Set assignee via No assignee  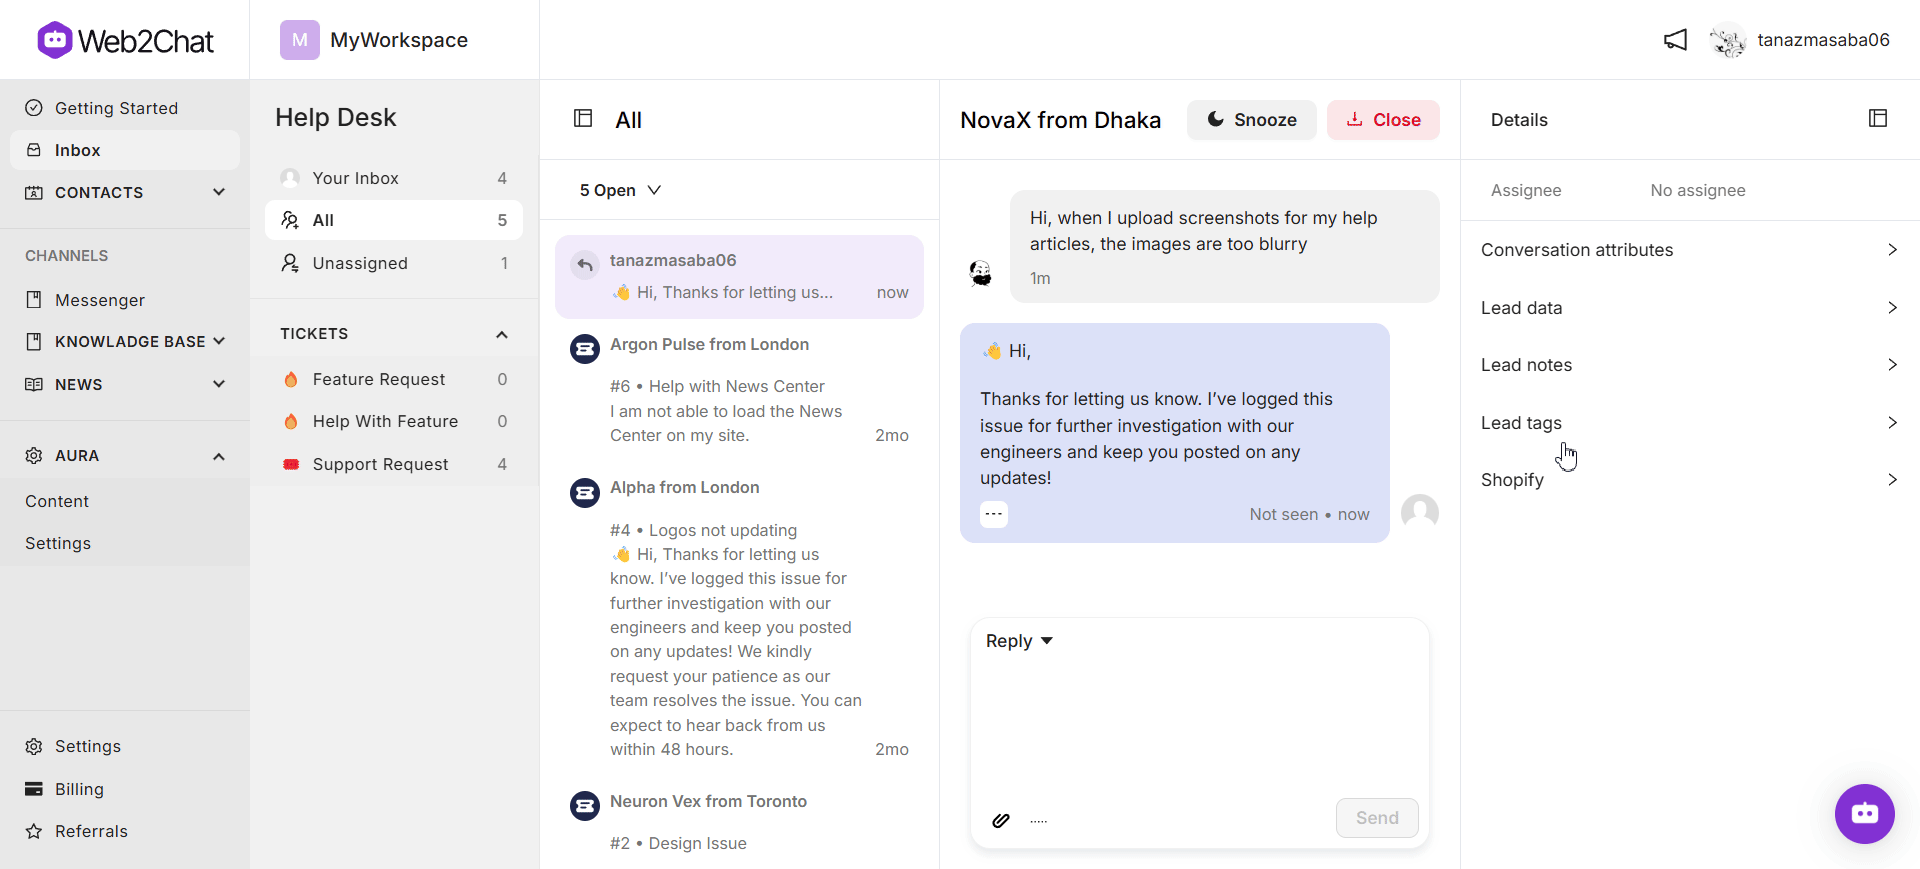click(1698, 190)
